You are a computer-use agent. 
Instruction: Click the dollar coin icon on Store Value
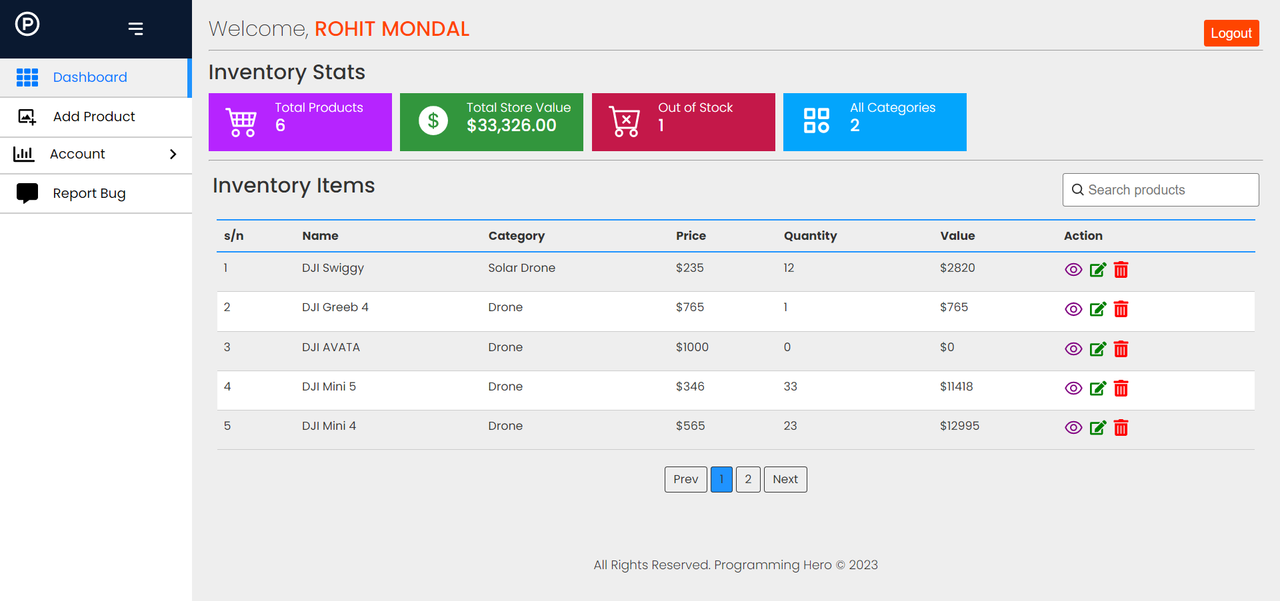[x=433, y=122]
